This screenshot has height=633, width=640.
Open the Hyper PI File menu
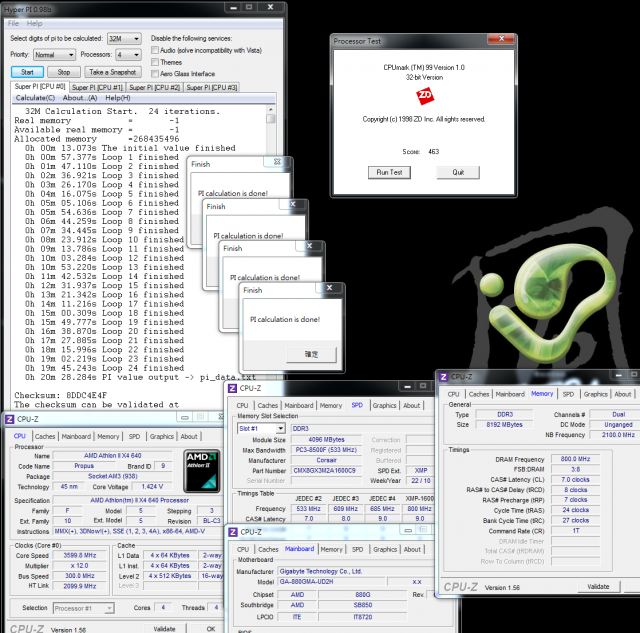(x=13, y=24)
